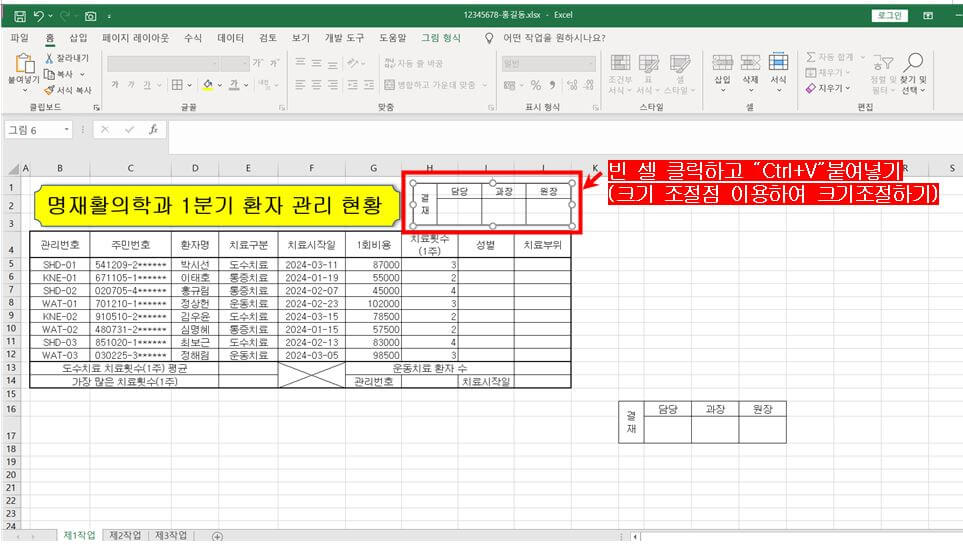Open 조건부 서식 conditional formatting
Image resolution: width=963 pixels, height=545 pixels.
(620, 74)
